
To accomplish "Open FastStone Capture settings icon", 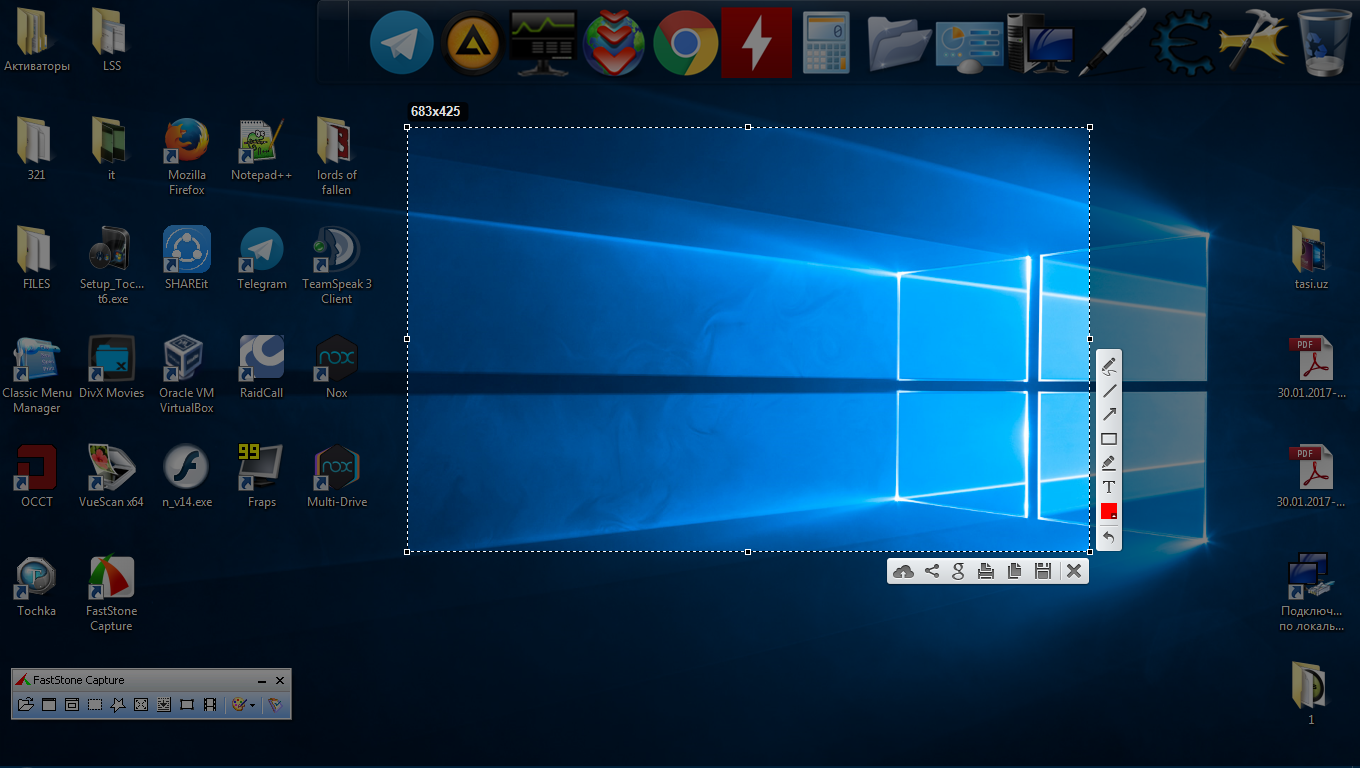I will 275,705.
